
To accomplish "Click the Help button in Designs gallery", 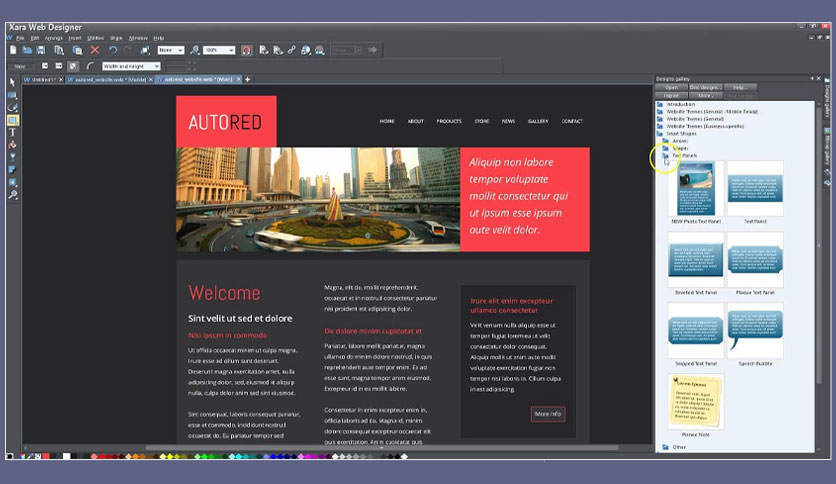I will coord(740,87).
